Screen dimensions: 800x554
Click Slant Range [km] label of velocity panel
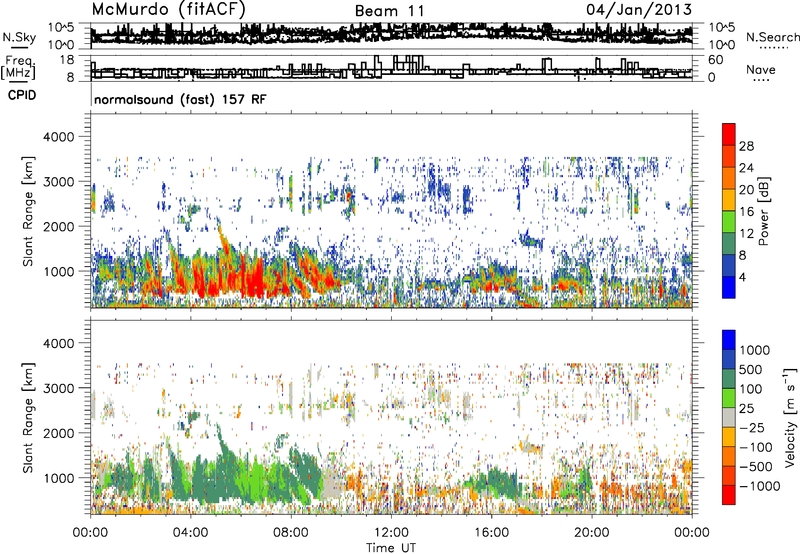(28, 418)
